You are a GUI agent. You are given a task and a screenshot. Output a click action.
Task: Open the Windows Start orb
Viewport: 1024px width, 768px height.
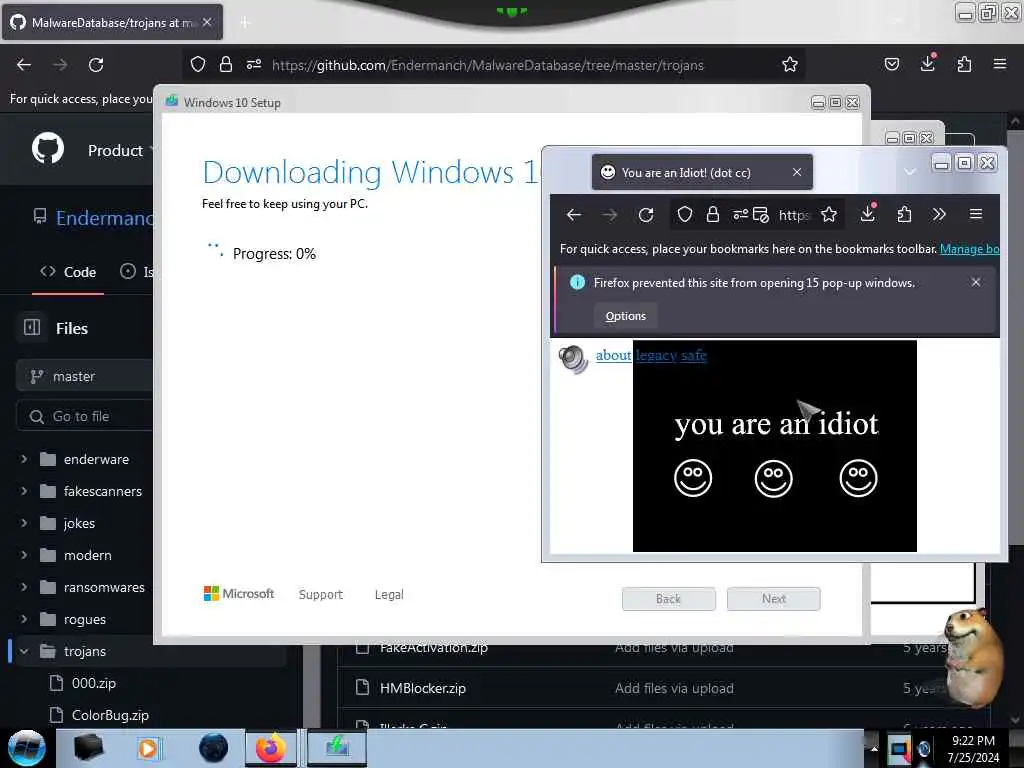pyautogui.click(x=27, y=748)
